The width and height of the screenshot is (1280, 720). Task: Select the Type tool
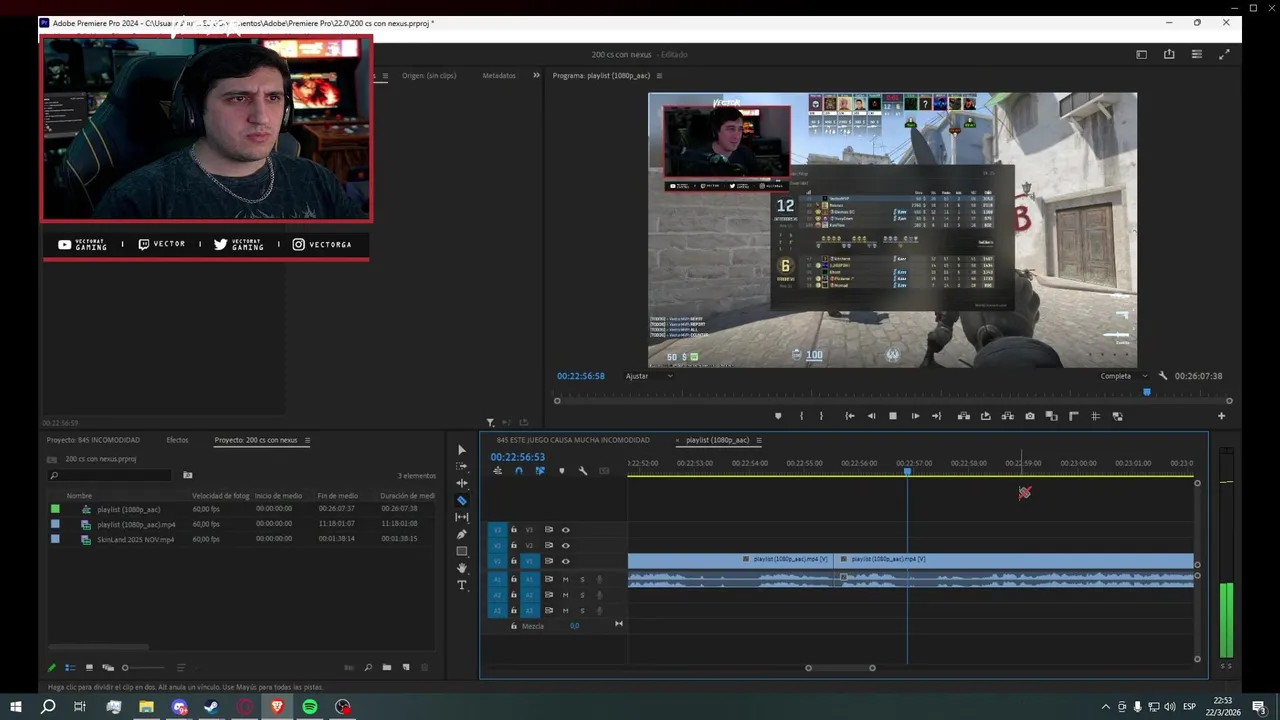click(x=461, y=585)
